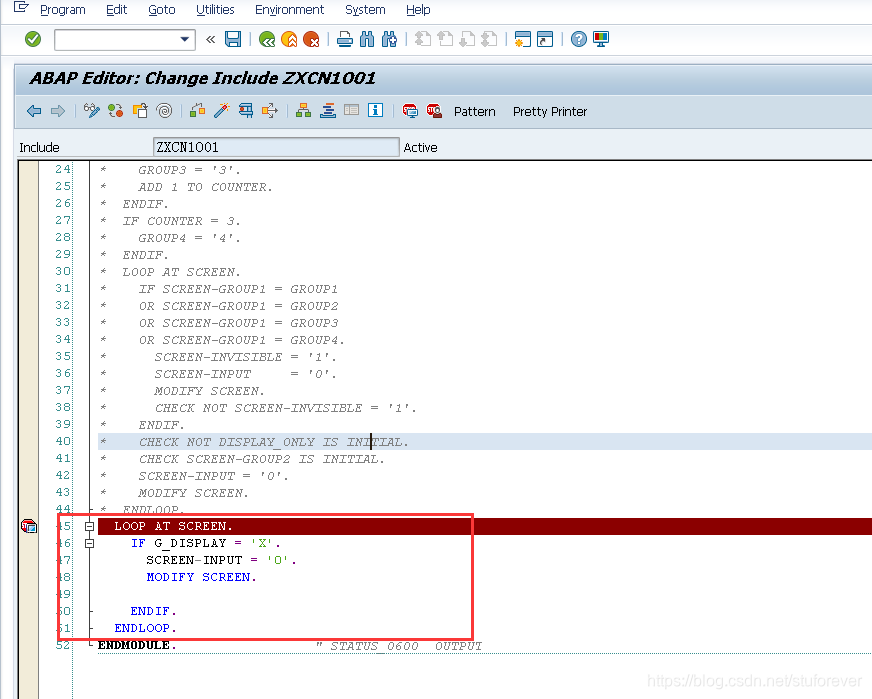Click the Set/Delete Session Breakpoint icon
Image resolution: width=872 pixels, height=699 pixels.
410,111
